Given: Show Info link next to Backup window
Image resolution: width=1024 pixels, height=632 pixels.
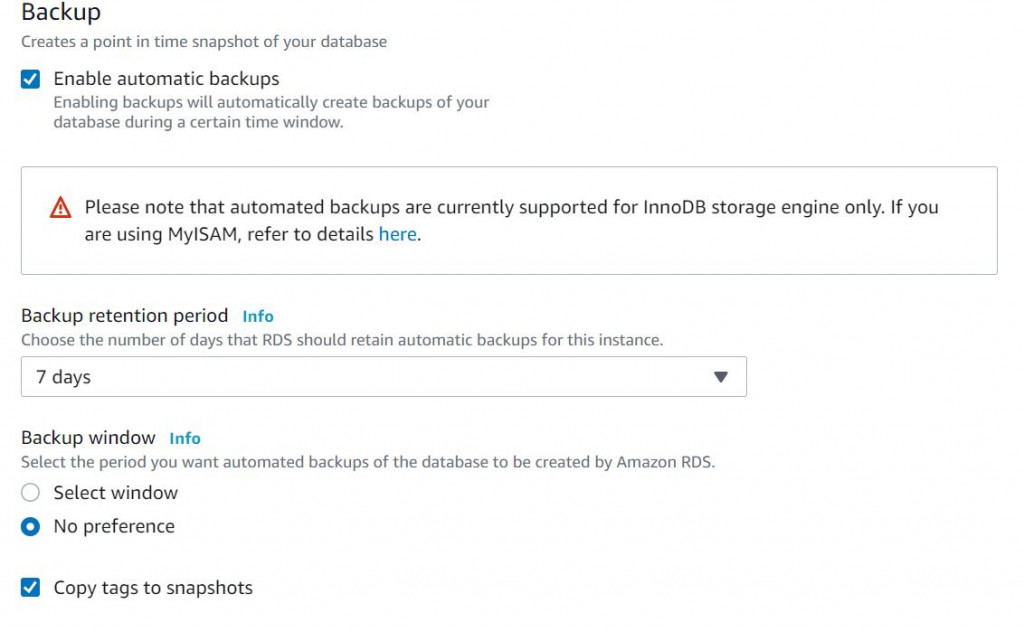Looking at the screenshot, I should tap(185, 438).
